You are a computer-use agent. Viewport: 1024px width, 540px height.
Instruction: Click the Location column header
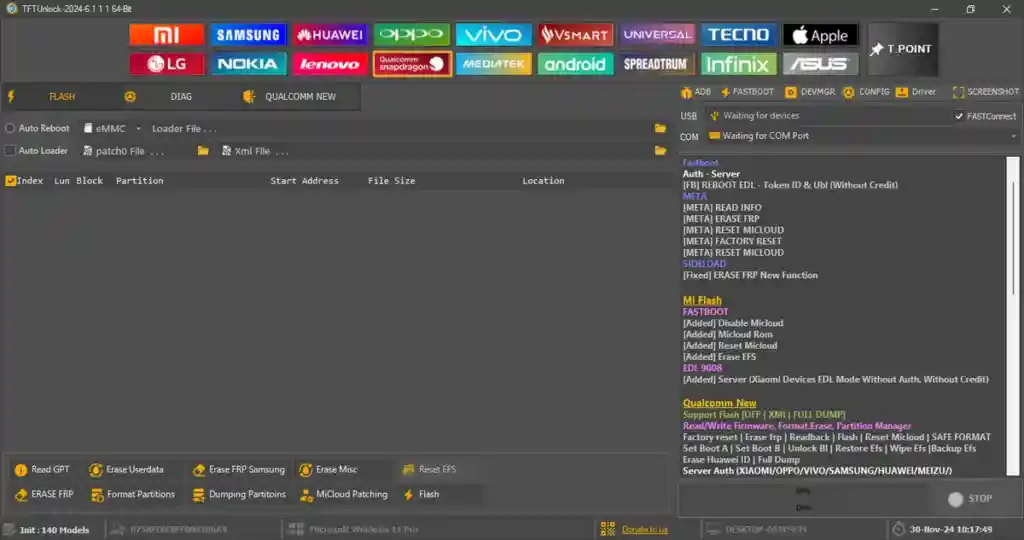pos(543,181)
